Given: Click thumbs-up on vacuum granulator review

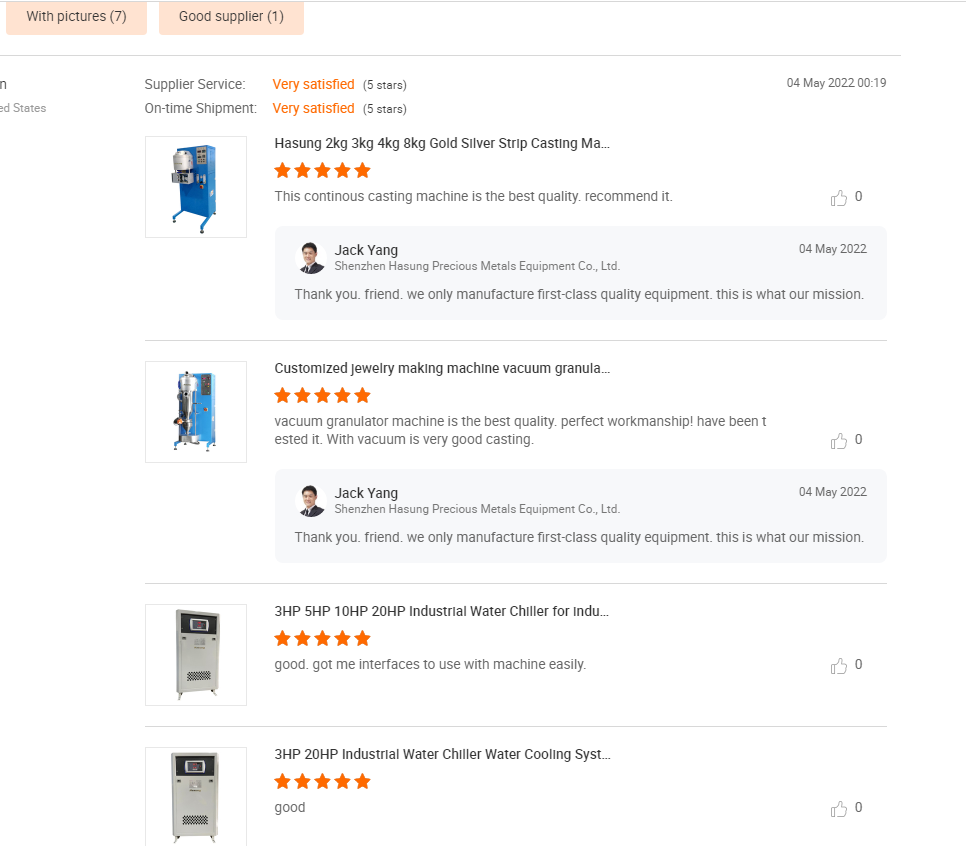Looking at the screenshot, I should click(839, 441).
